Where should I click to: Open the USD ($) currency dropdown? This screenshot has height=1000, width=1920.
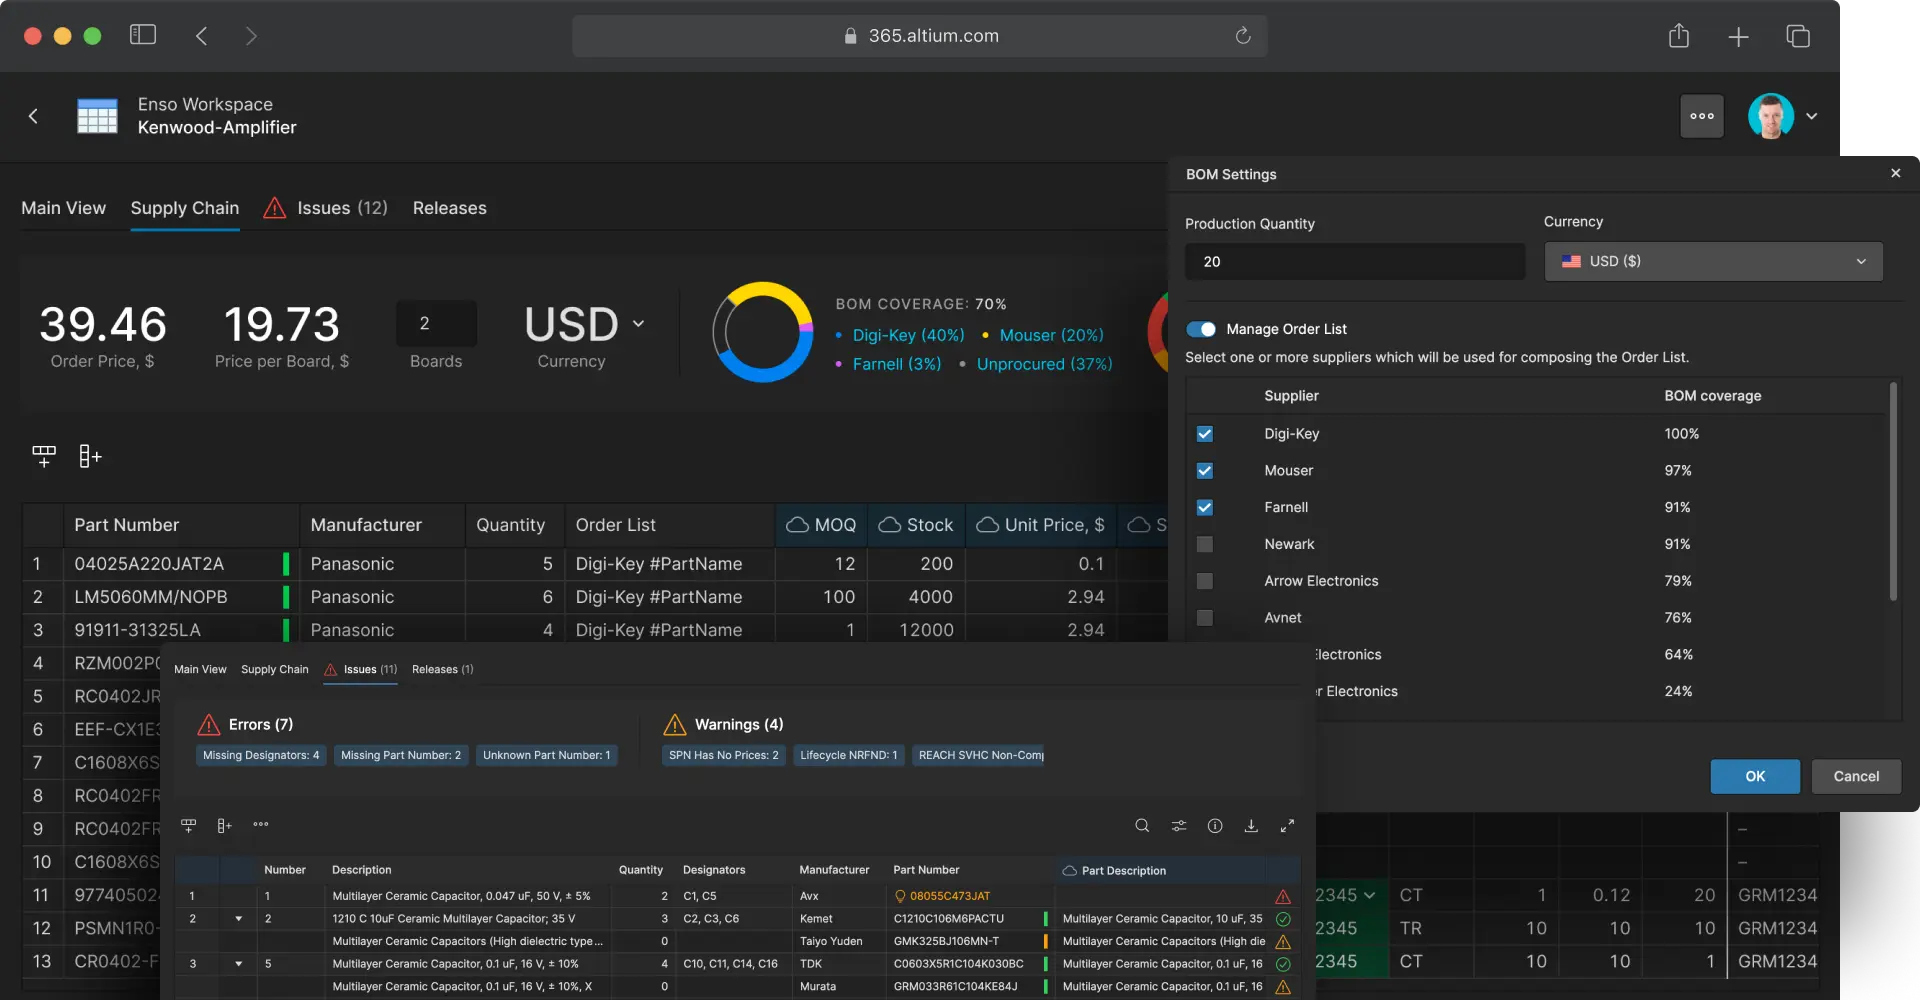tap(1713, 261)
